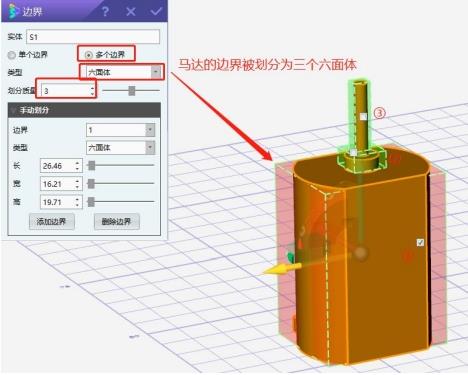Increase the 长 value with stepper
The image size is (468, 375).
(77, 163)
